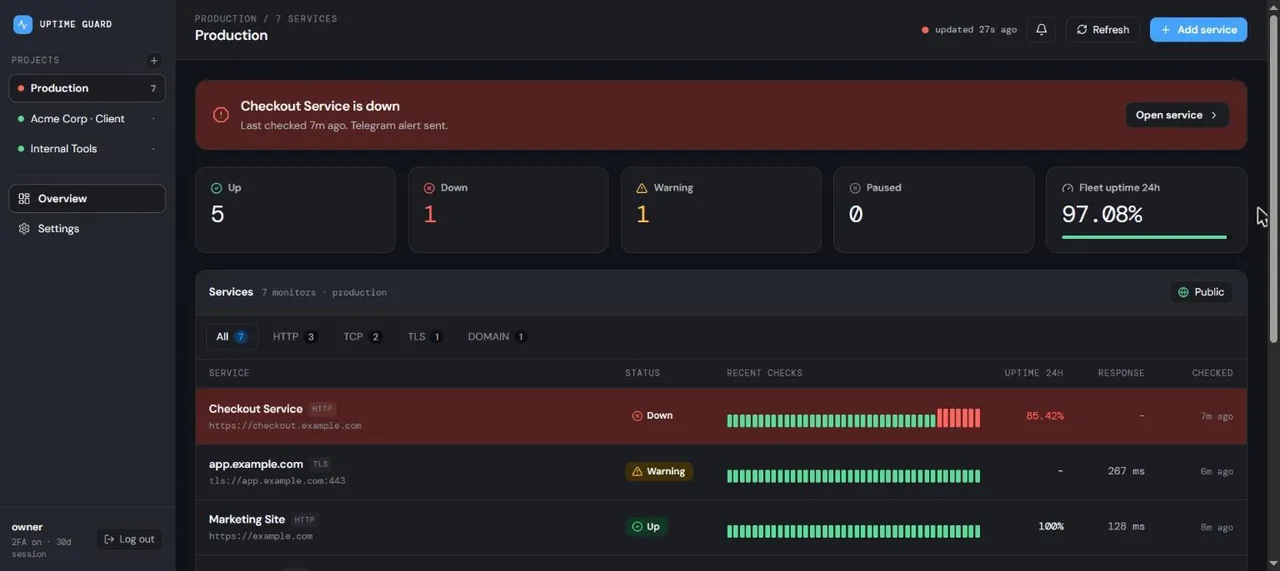
Task: Click the 85.42% uptime value
Action: click(1045, 416)
